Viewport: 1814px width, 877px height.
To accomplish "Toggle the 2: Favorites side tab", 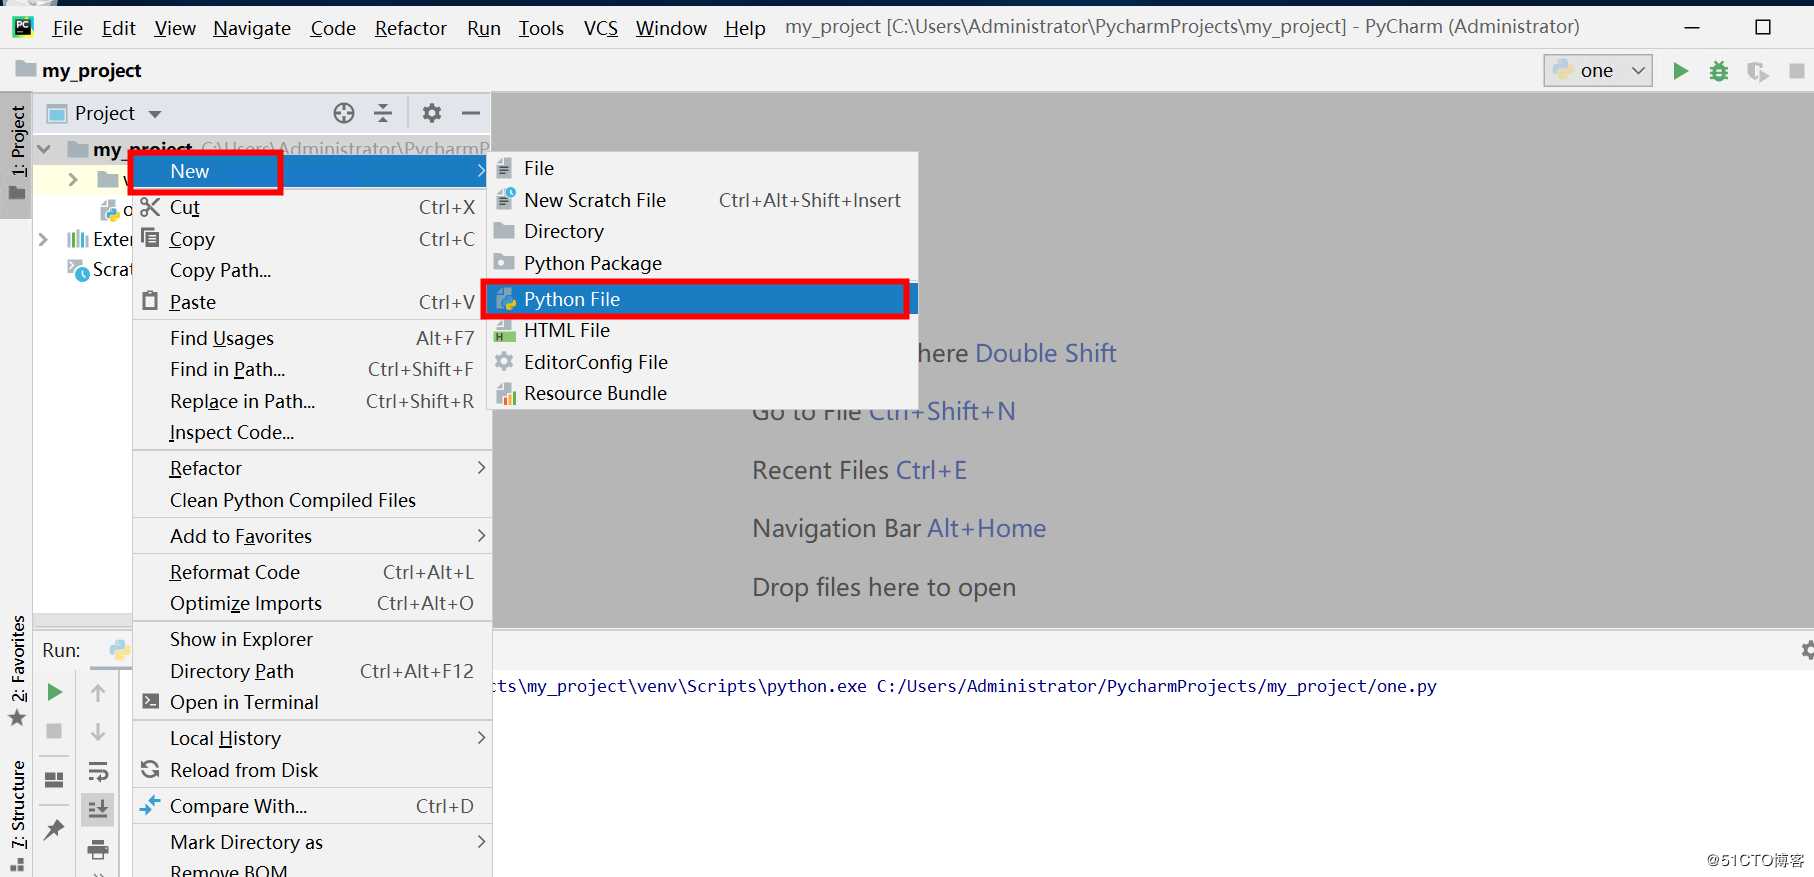I will click(x=17, y=672).
